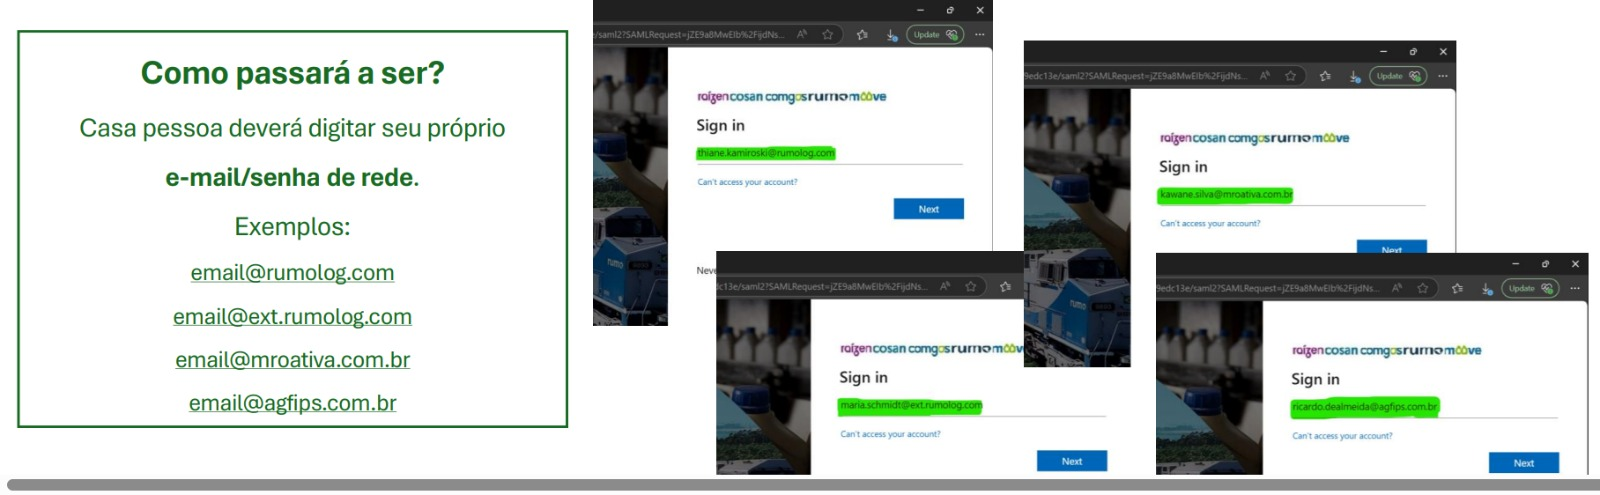Open downloads icon in thiane.kamiroski window
Image resolution: width=1600 pixels, height=495 pixels.
pos(891,35)
